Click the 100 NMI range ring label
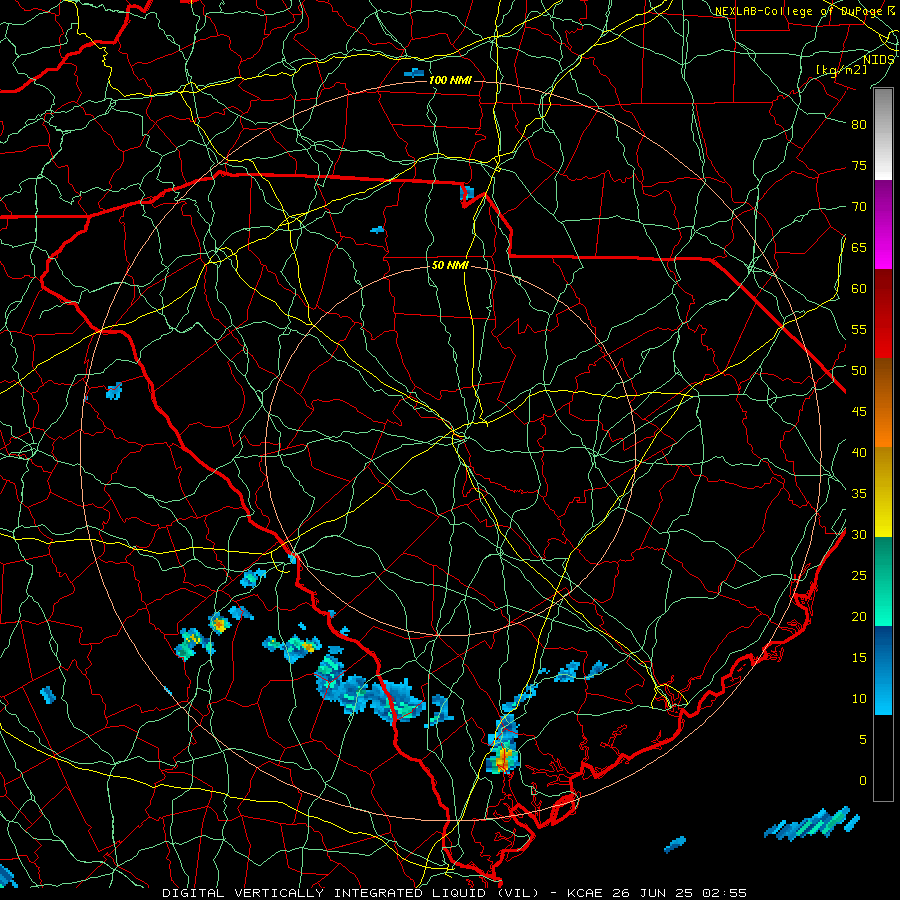 (450, 80)
